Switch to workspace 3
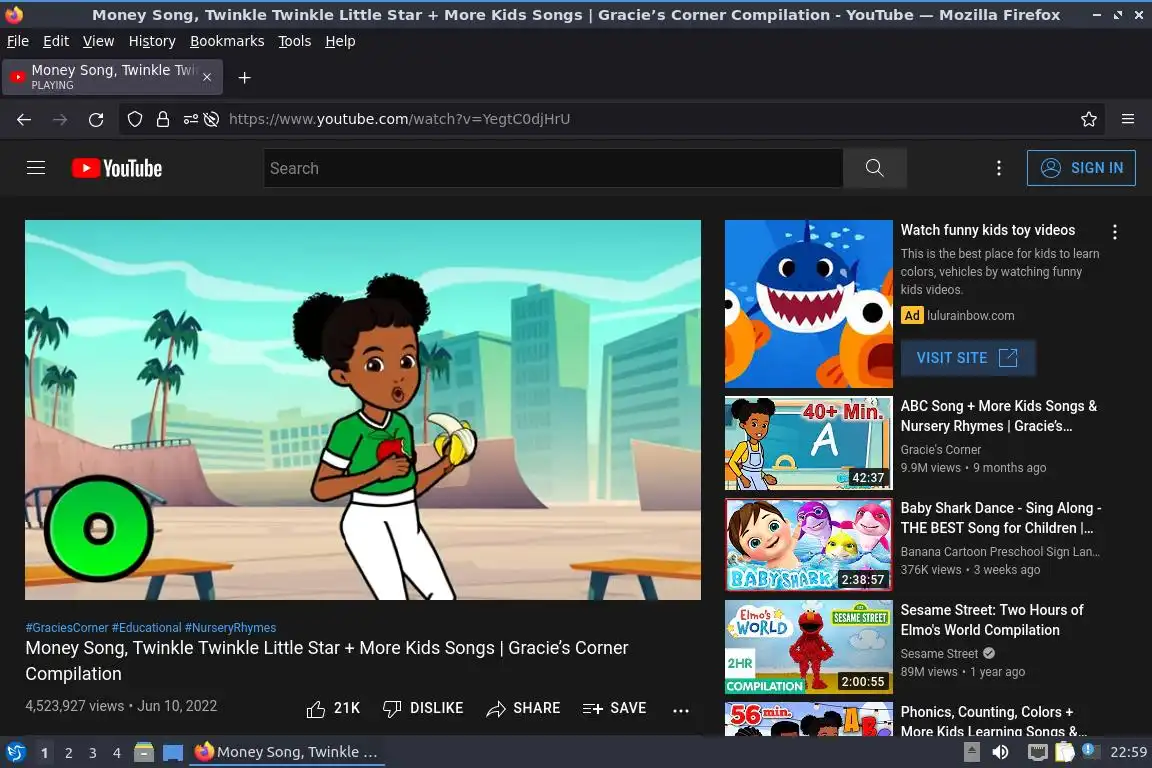The width and height of the screenshot is (1152, 768). [x=93, y=753]
